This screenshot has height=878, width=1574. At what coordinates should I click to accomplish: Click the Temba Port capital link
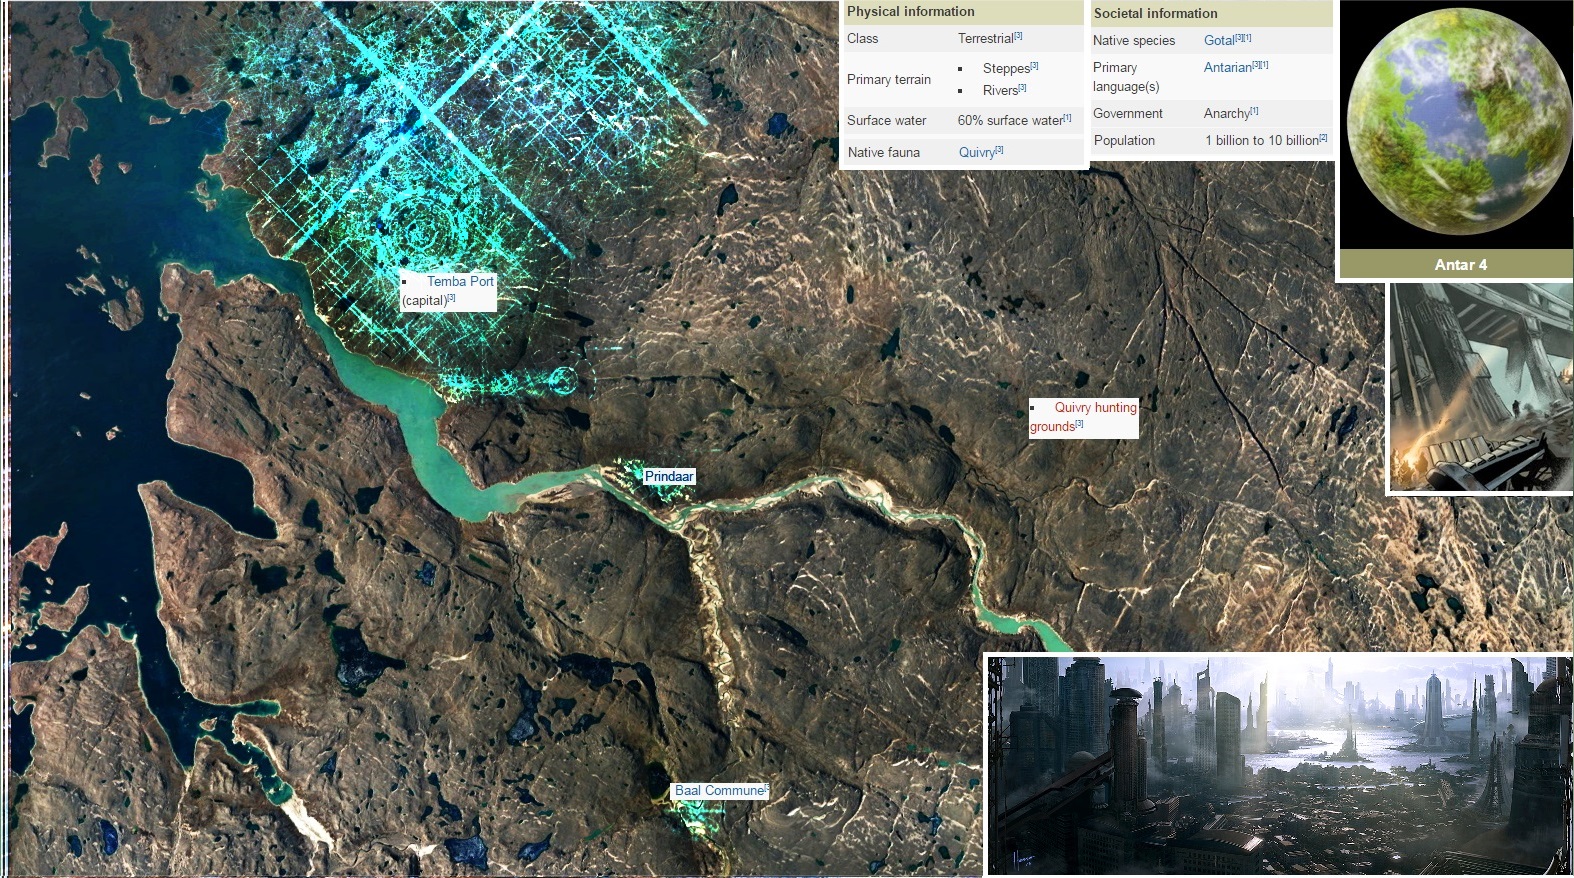[460, 282]
